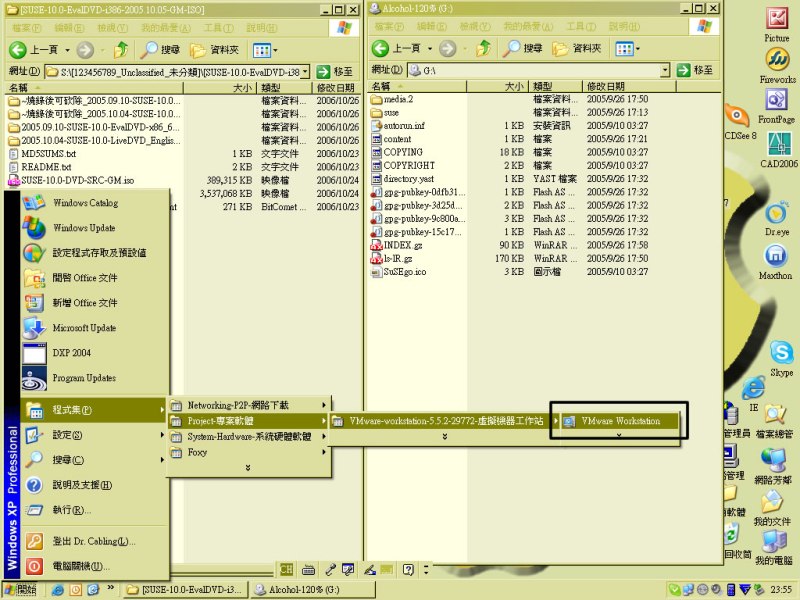Open 設定程式存取及預設值 in the Start menu
This screenshot has width=800, height=600.
click(95, 253)
